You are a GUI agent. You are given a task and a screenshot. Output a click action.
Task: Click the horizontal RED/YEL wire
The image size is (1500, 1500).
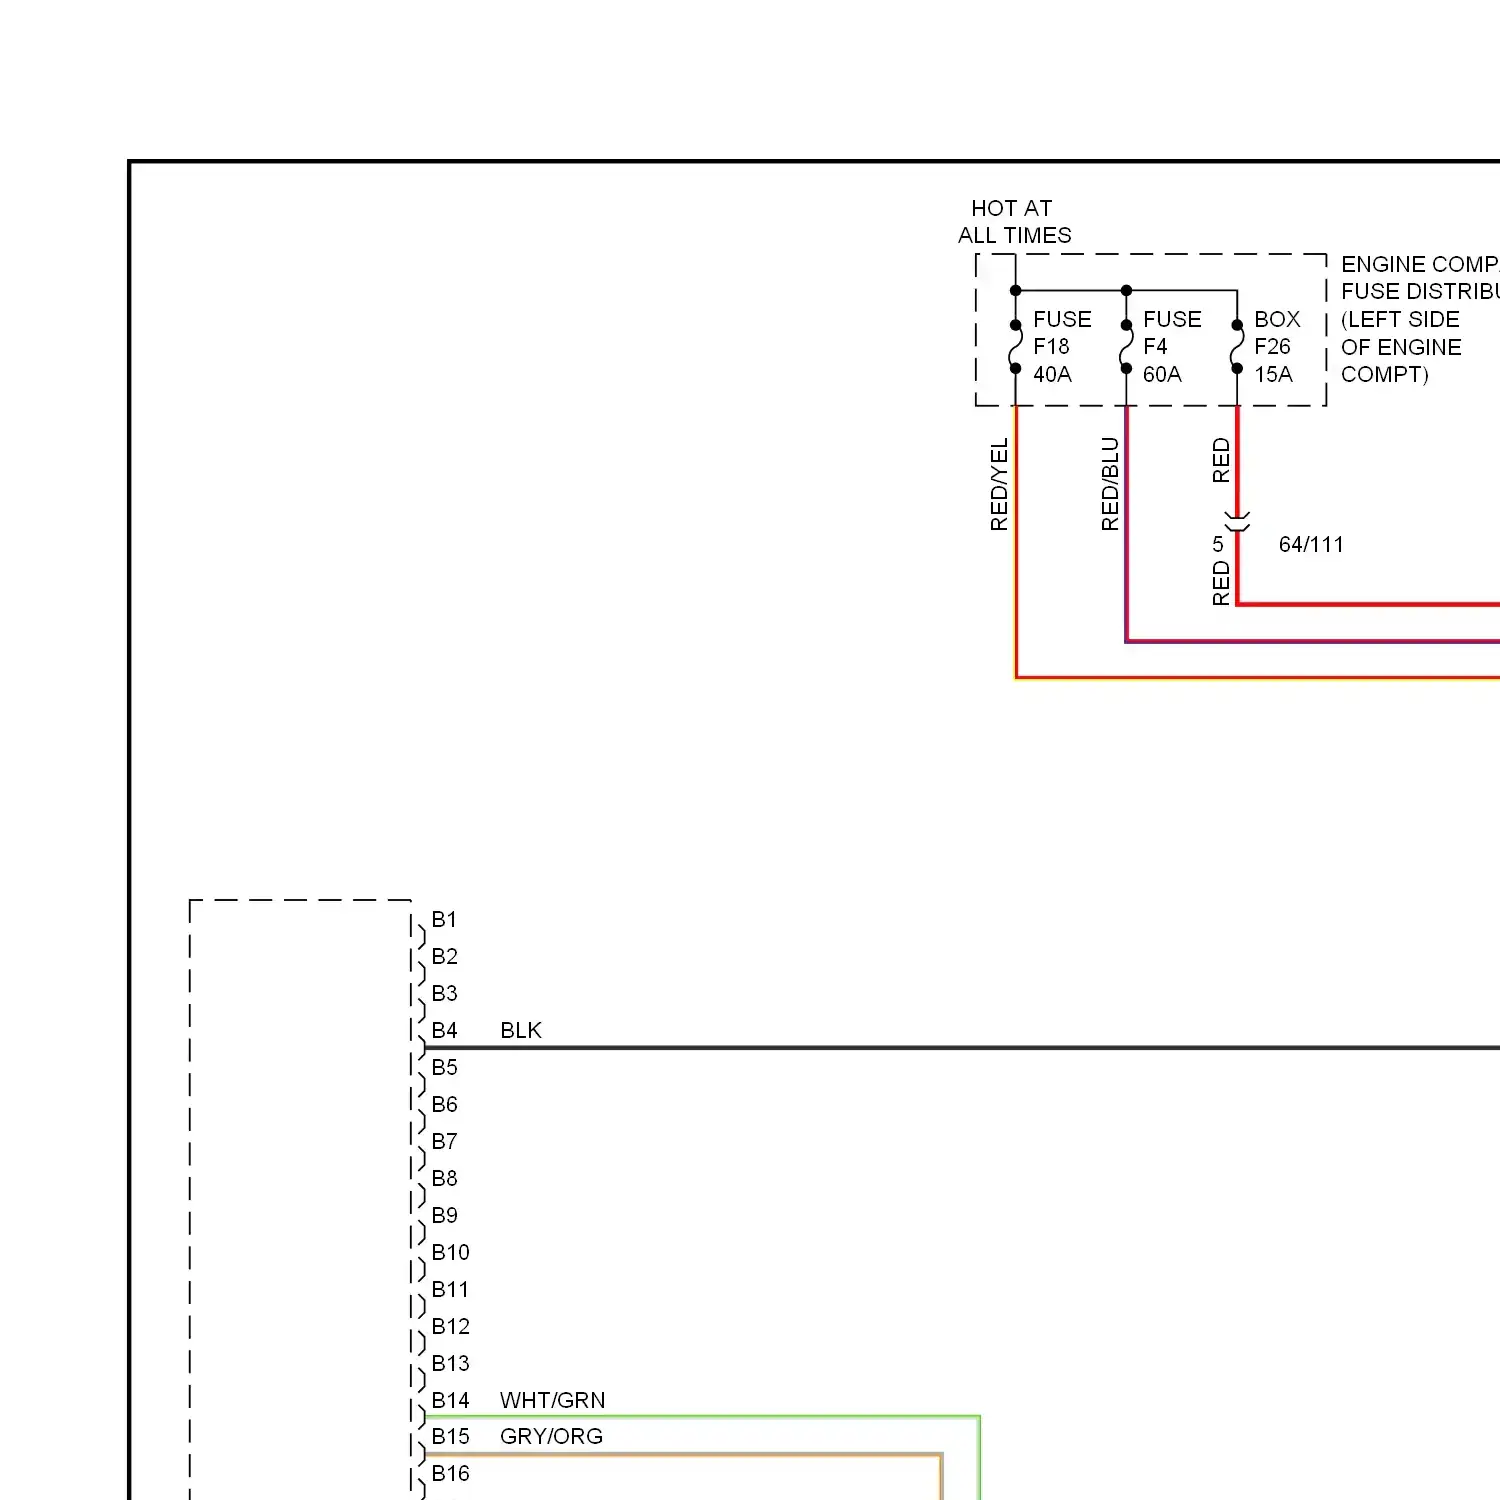[x=1257, y=678]
